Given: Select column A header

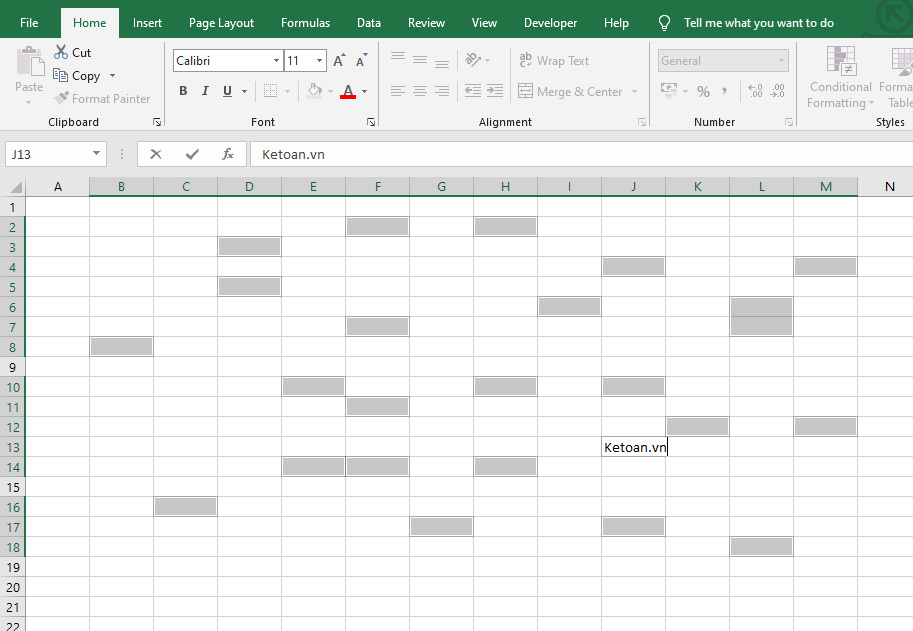Looking at the screenshot, I should click(x=58, y=187).
